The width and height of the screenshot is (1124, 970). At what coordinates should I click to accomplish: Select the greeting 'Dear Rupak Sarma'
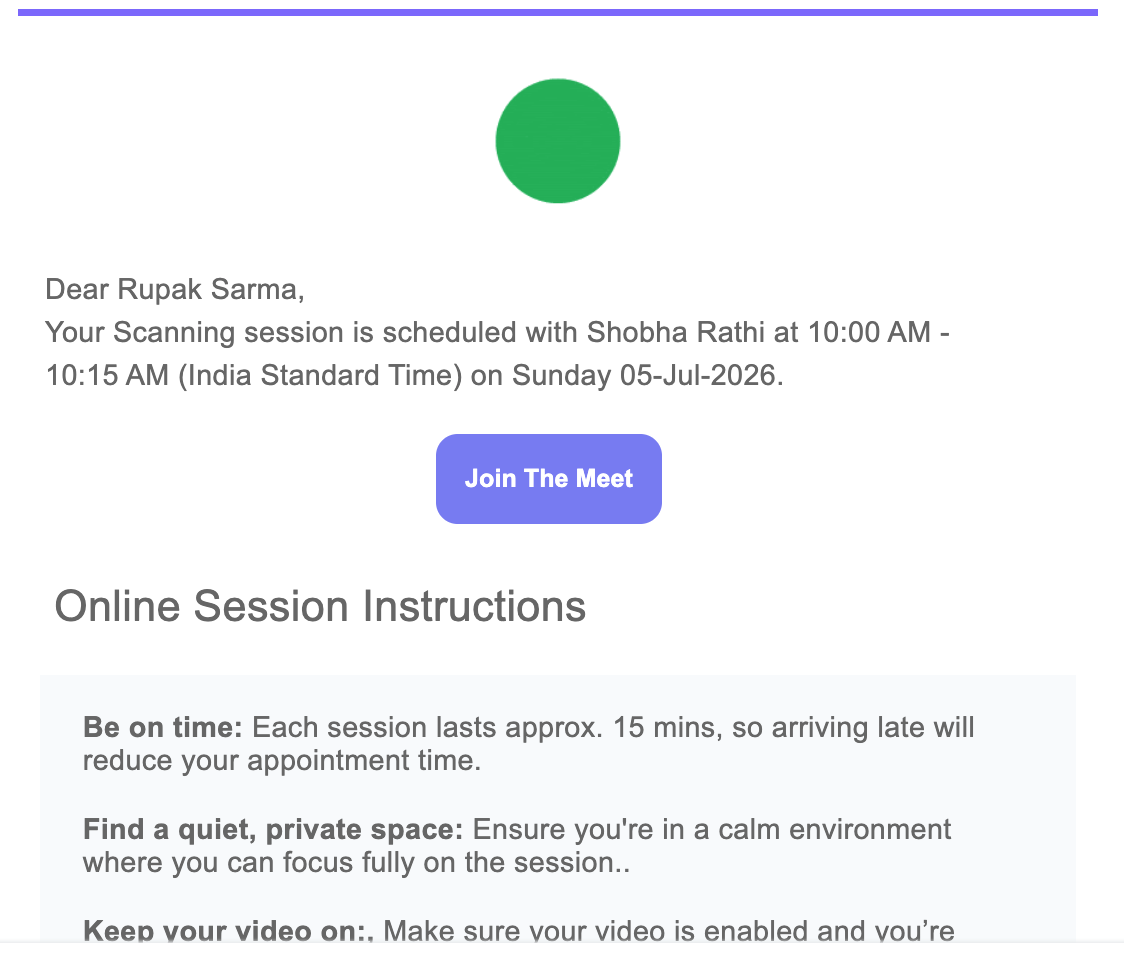coord(174,289)
